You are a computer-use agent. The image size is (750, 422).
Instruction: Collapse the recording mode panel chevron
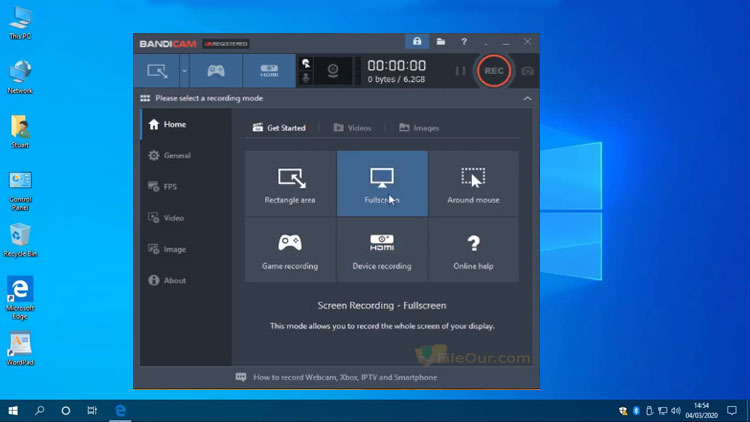coord(527,99)
